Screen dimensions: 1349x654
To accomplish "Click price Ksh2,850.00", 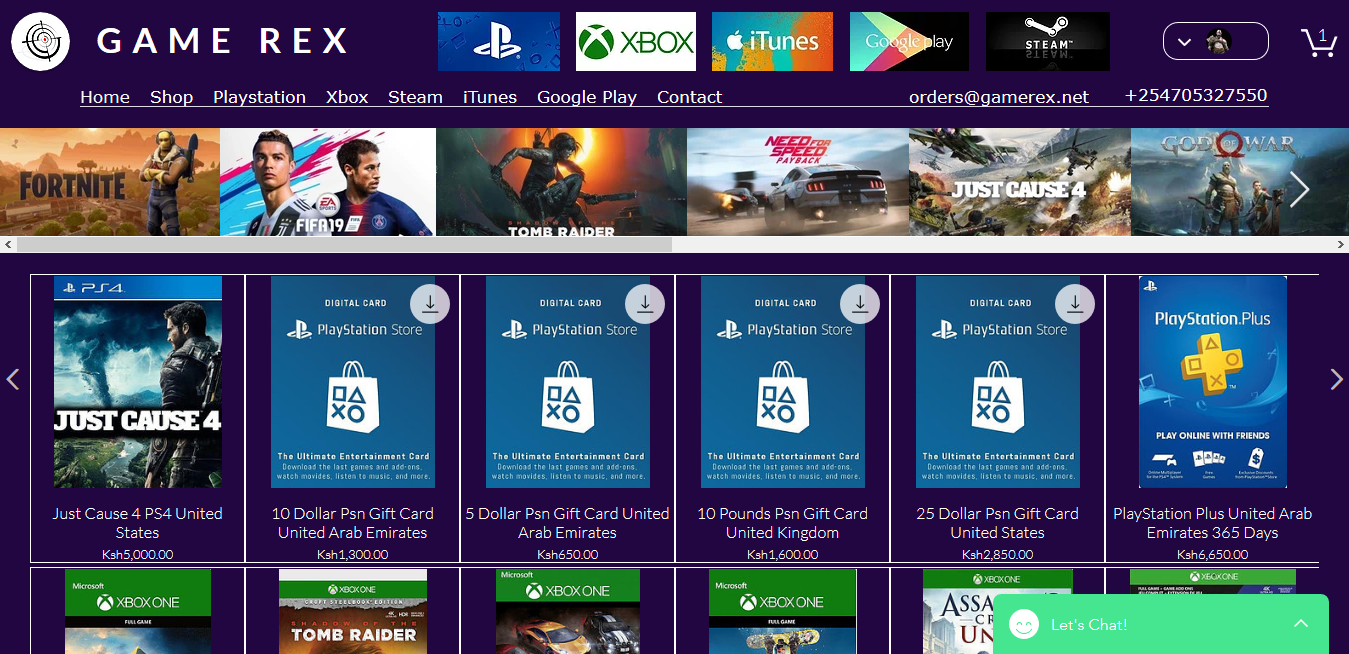I will pyautogui.click(x=998, y=554).
